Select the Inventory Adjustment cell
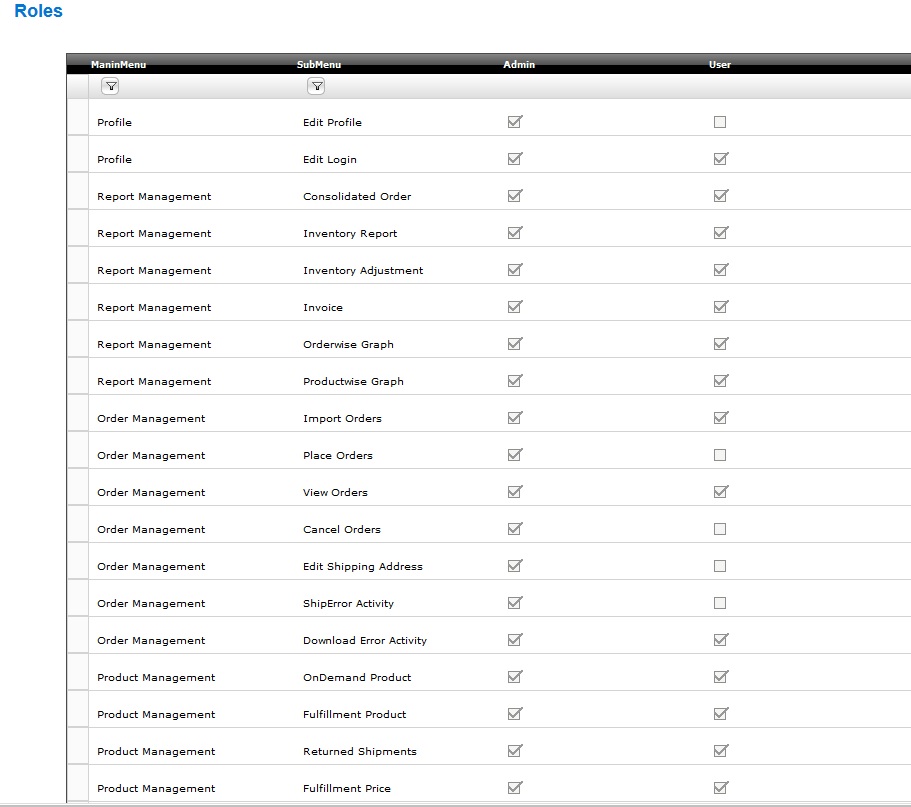 (363, 271)
